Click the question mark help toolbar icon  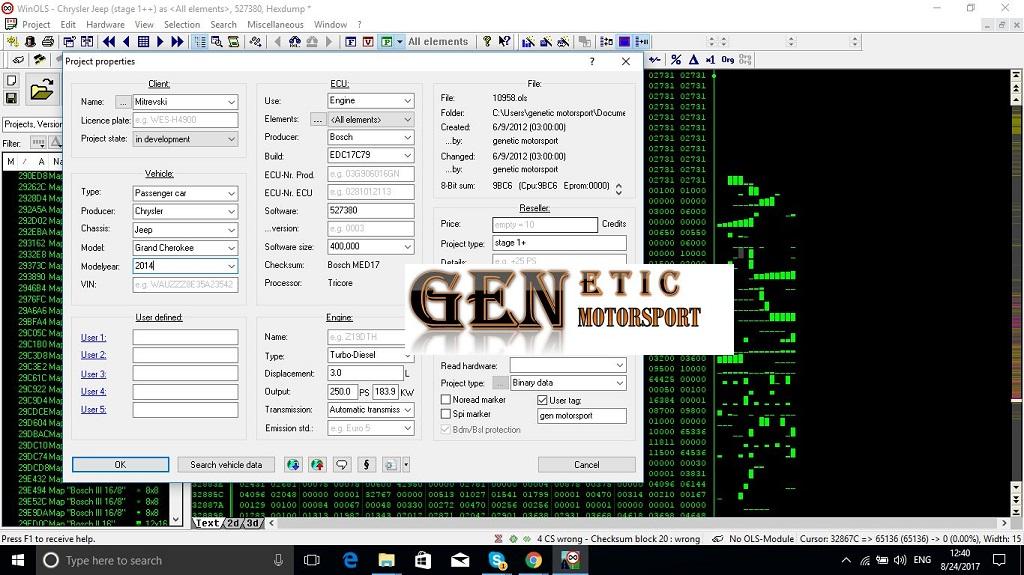click(487, 42)
